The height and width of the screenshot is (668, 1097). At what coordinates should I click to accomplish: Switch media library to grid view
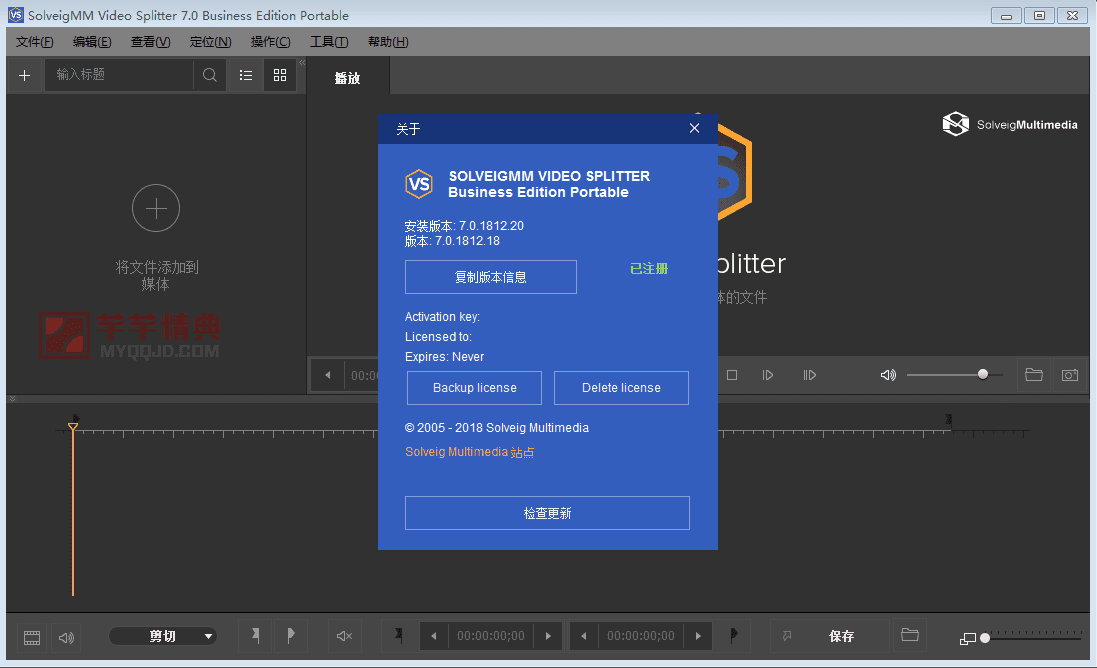pyautogui.click(x=280, y=75)
